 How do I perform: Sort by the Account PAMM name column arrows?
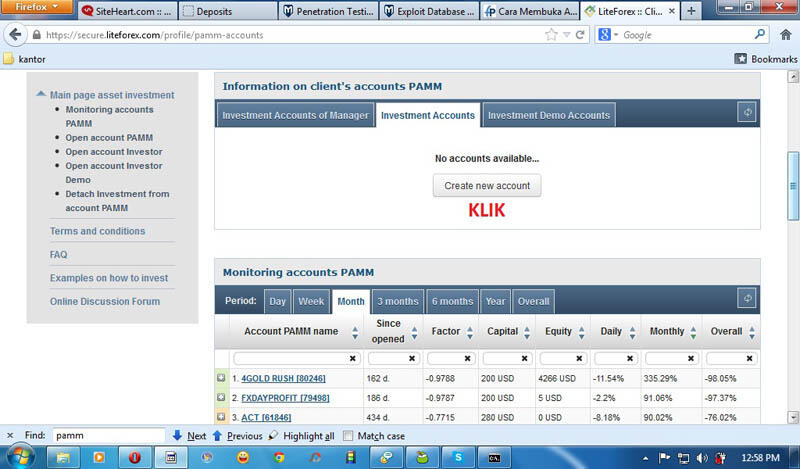pos(355,333)
